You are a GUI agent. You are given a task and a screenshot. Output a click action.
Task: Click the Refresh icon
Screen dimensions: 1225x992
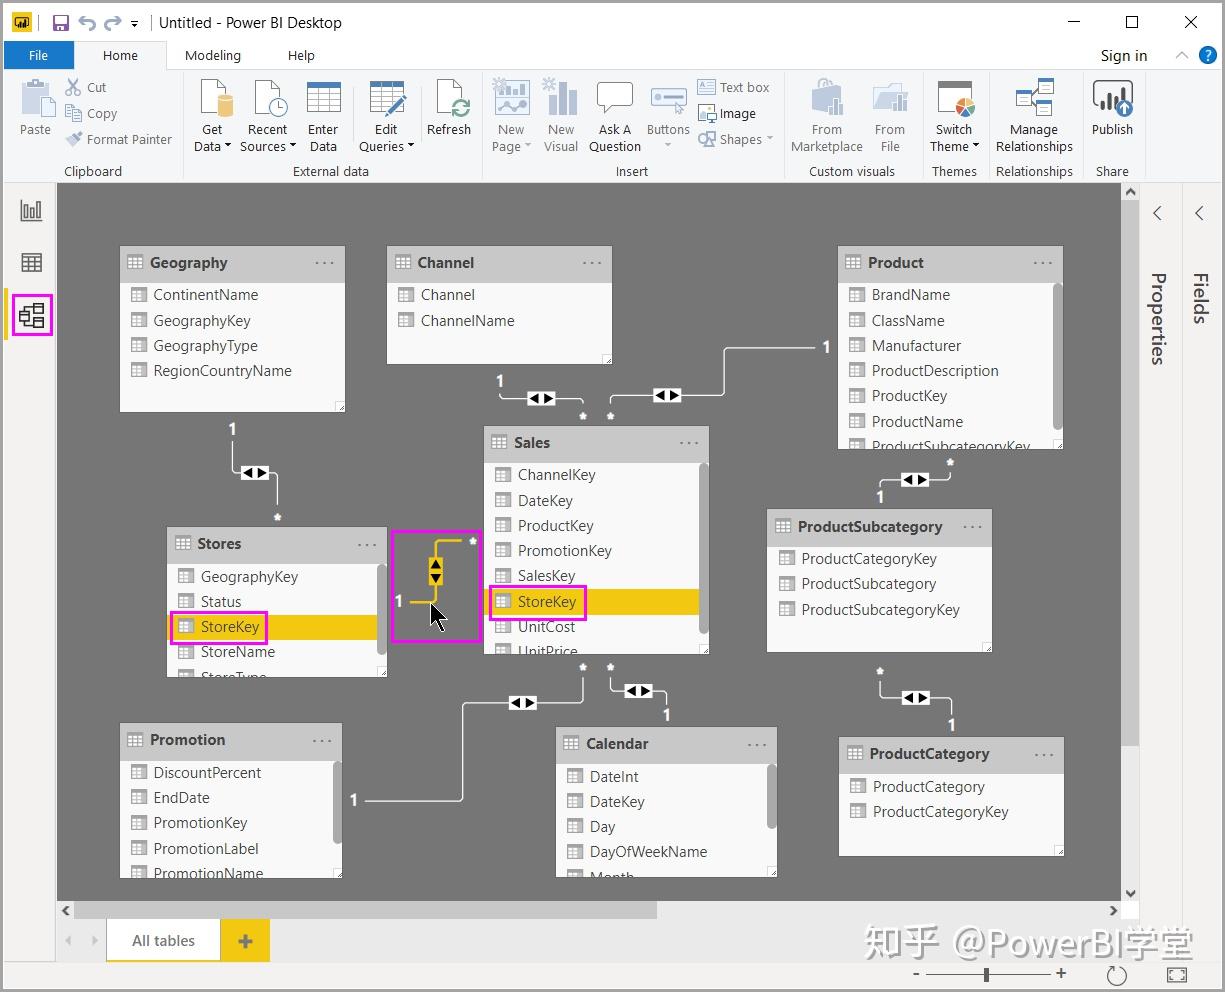(449, 110)
